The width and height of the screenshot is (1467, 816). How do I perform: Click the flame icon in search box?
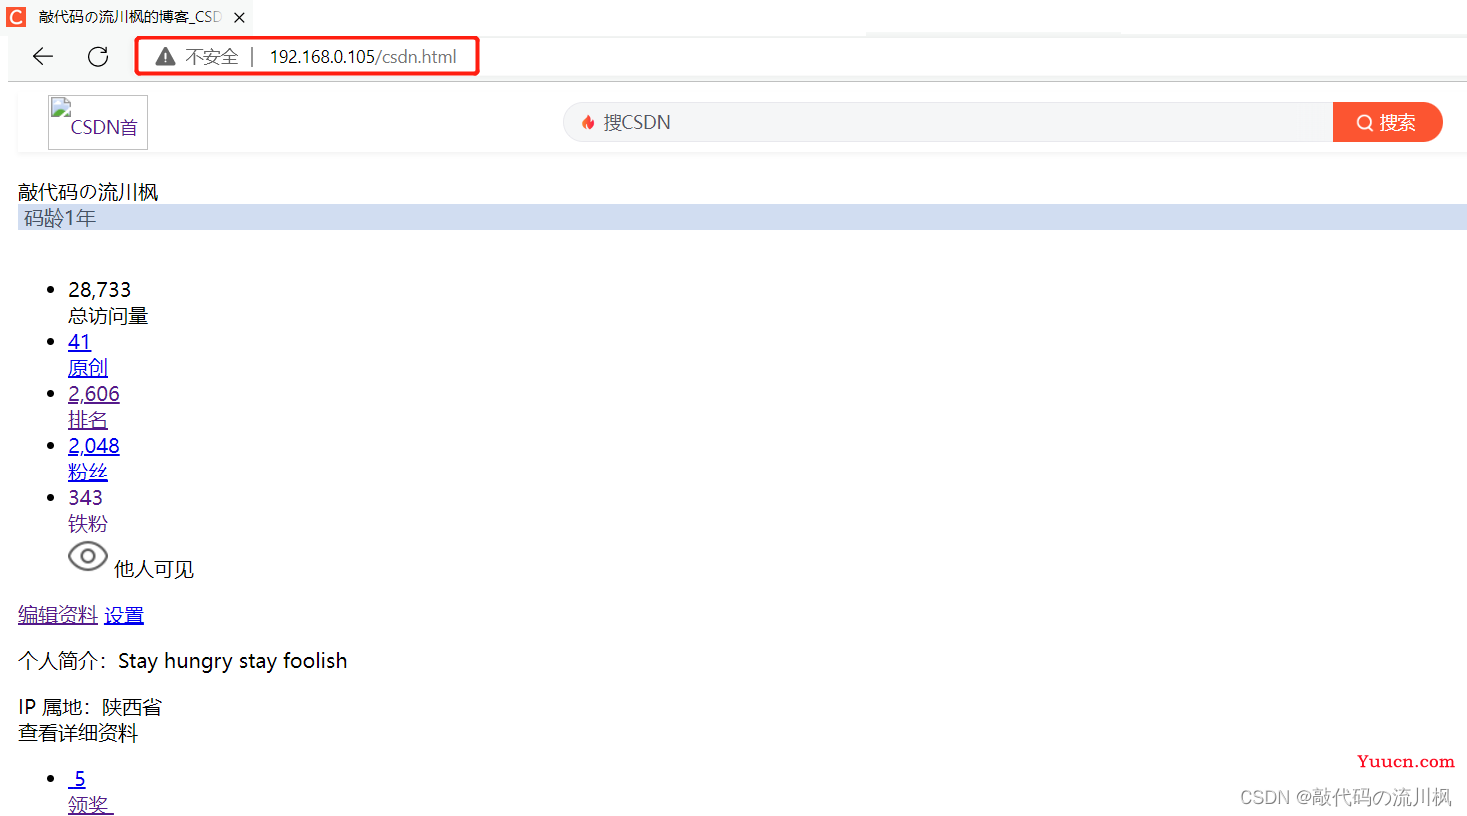click(588, 123)
